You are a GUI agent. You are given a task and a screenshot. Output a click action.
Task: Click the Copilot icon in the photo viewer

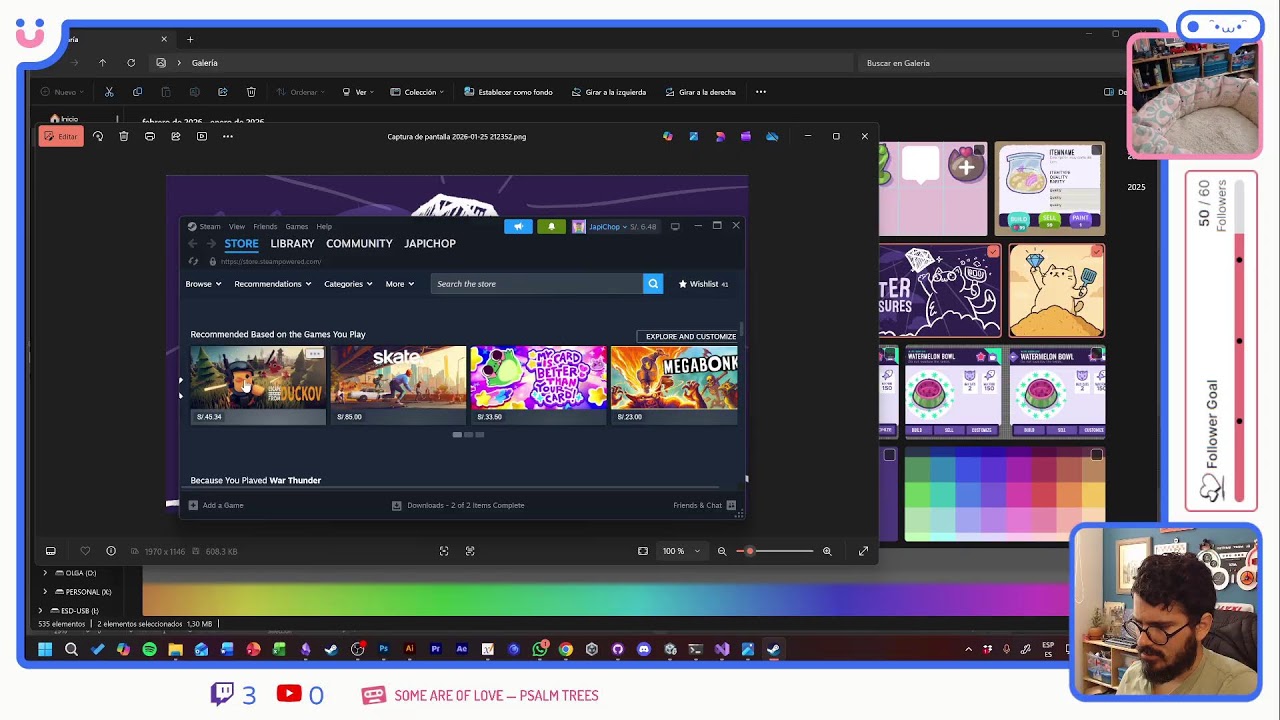668,136
